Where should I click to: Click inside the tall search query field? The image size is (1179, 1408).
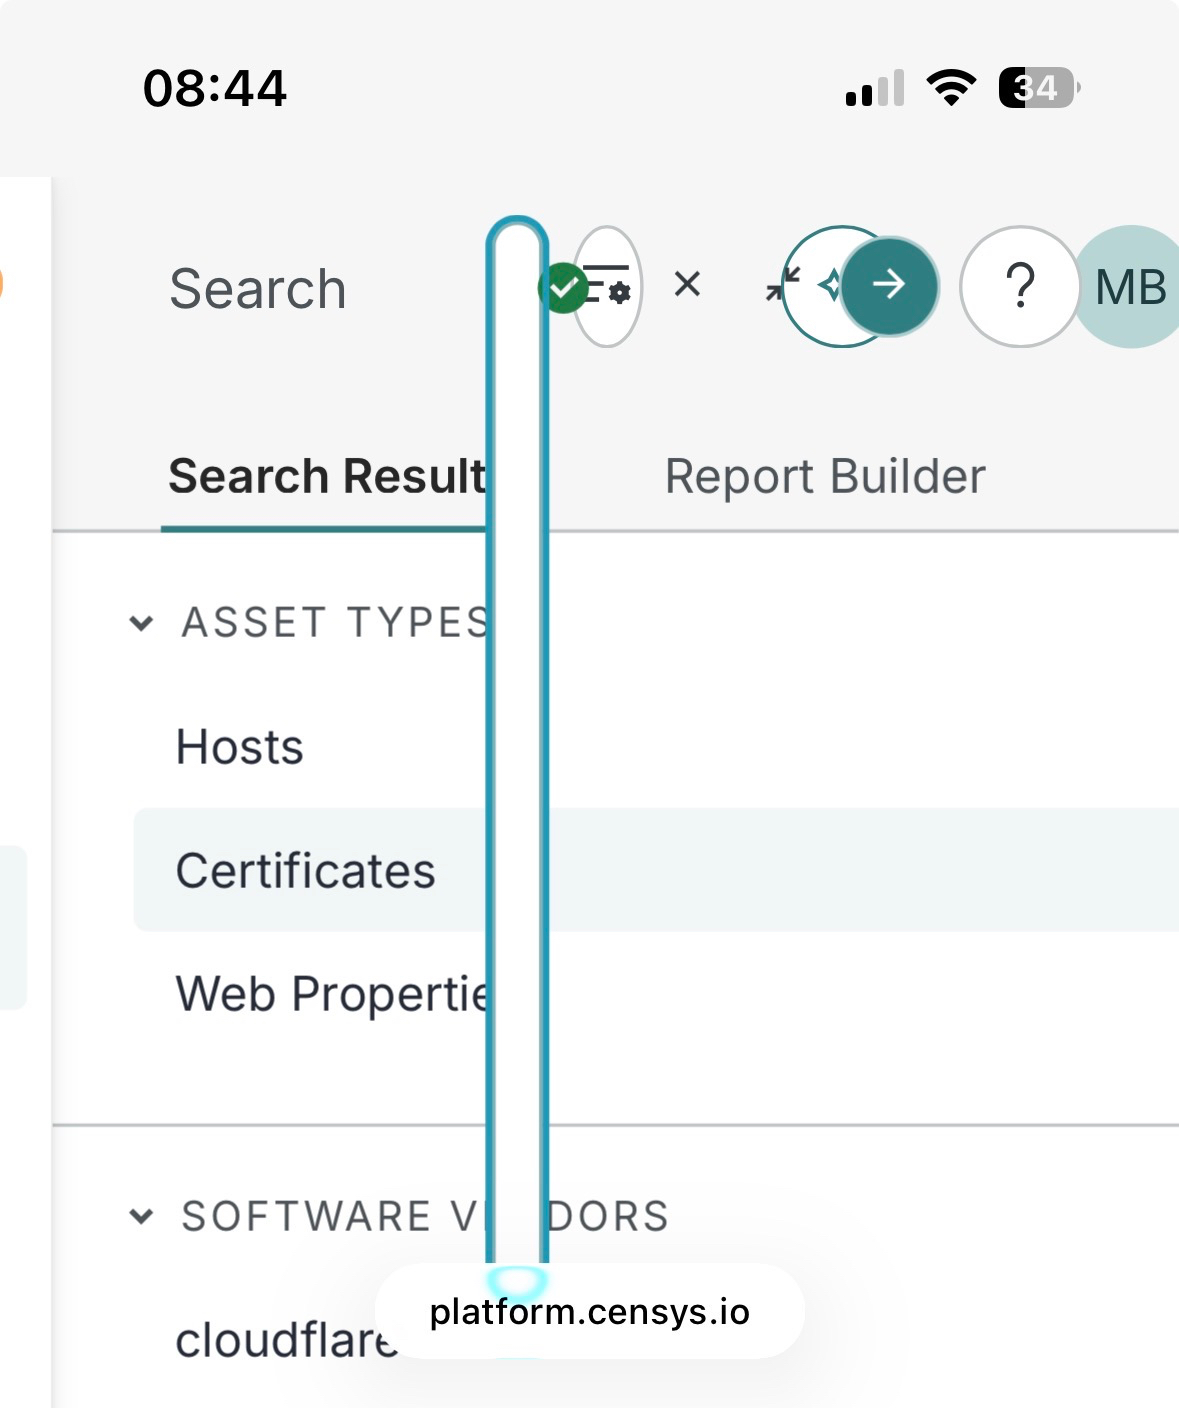click(517, 740)
